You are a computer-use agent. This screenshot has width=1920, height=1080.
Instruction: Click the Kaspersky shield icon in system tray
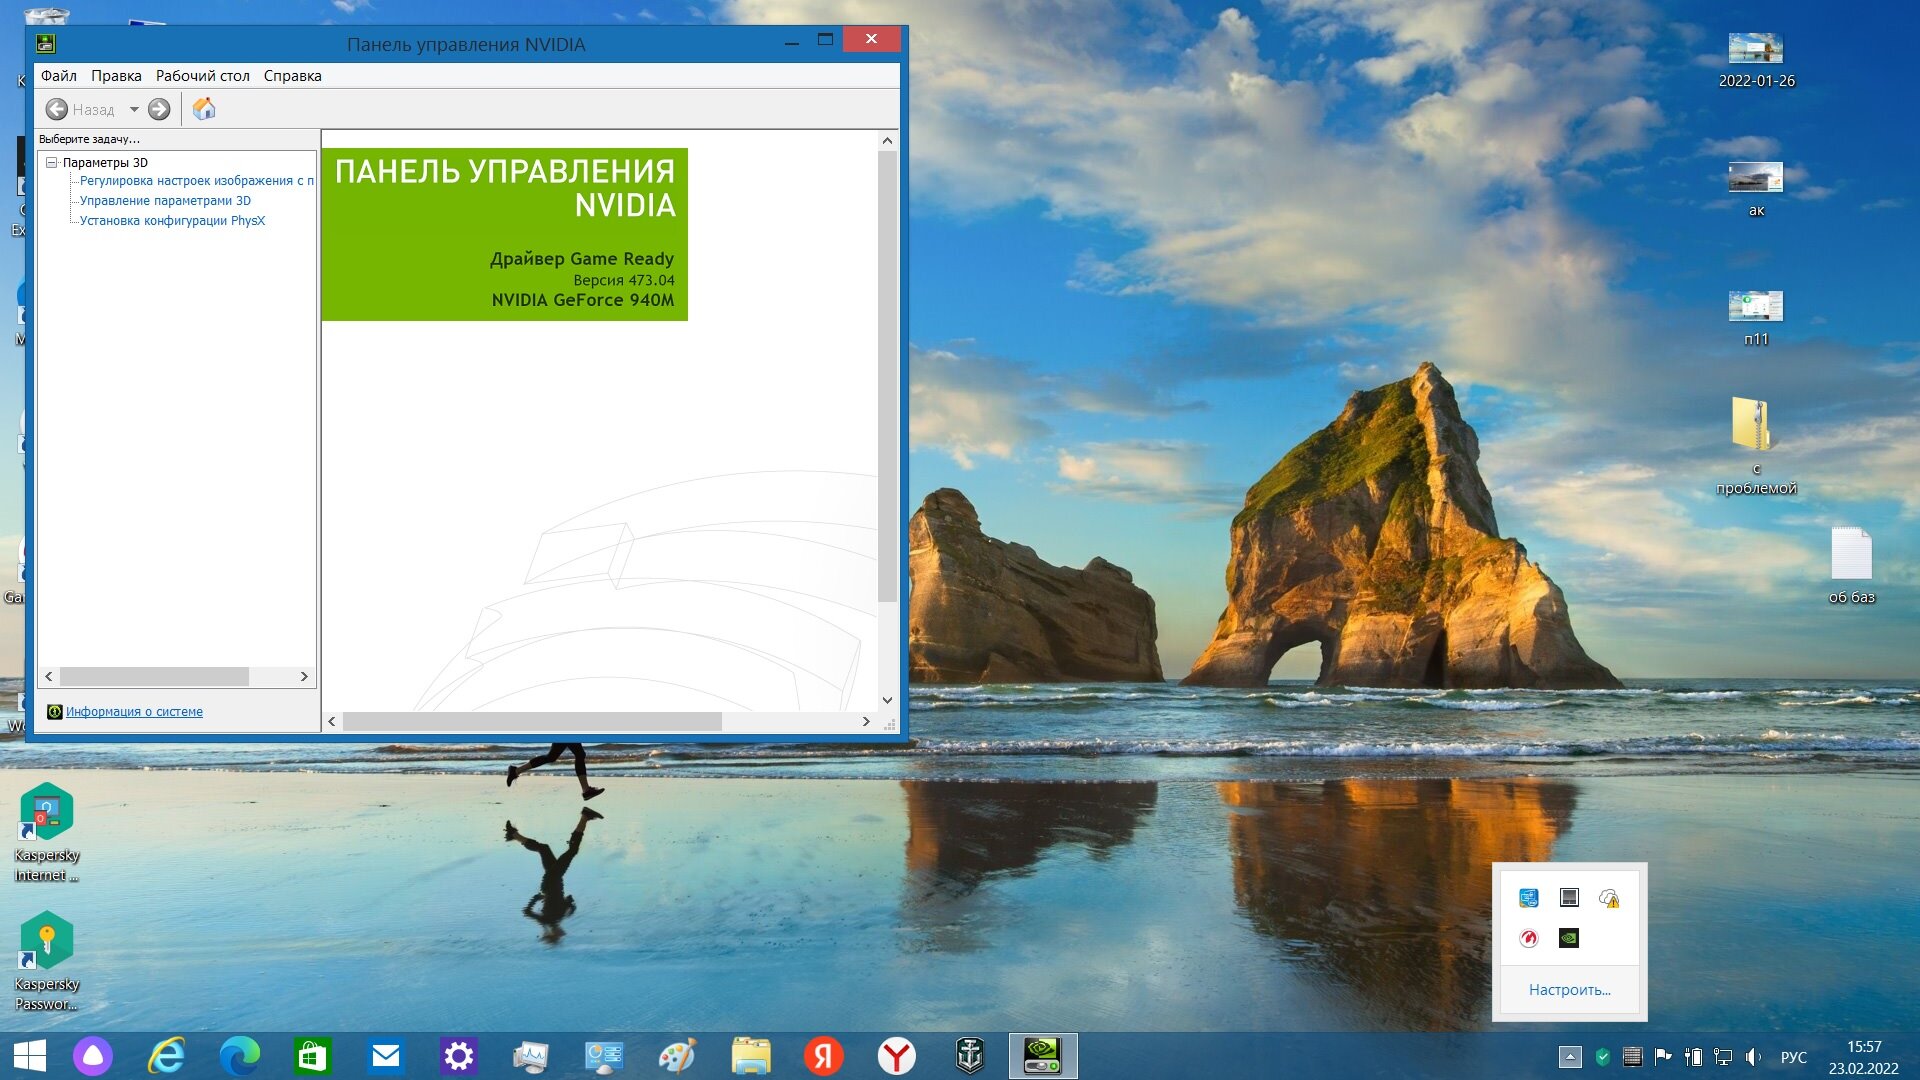(x=1603, y=1057)
